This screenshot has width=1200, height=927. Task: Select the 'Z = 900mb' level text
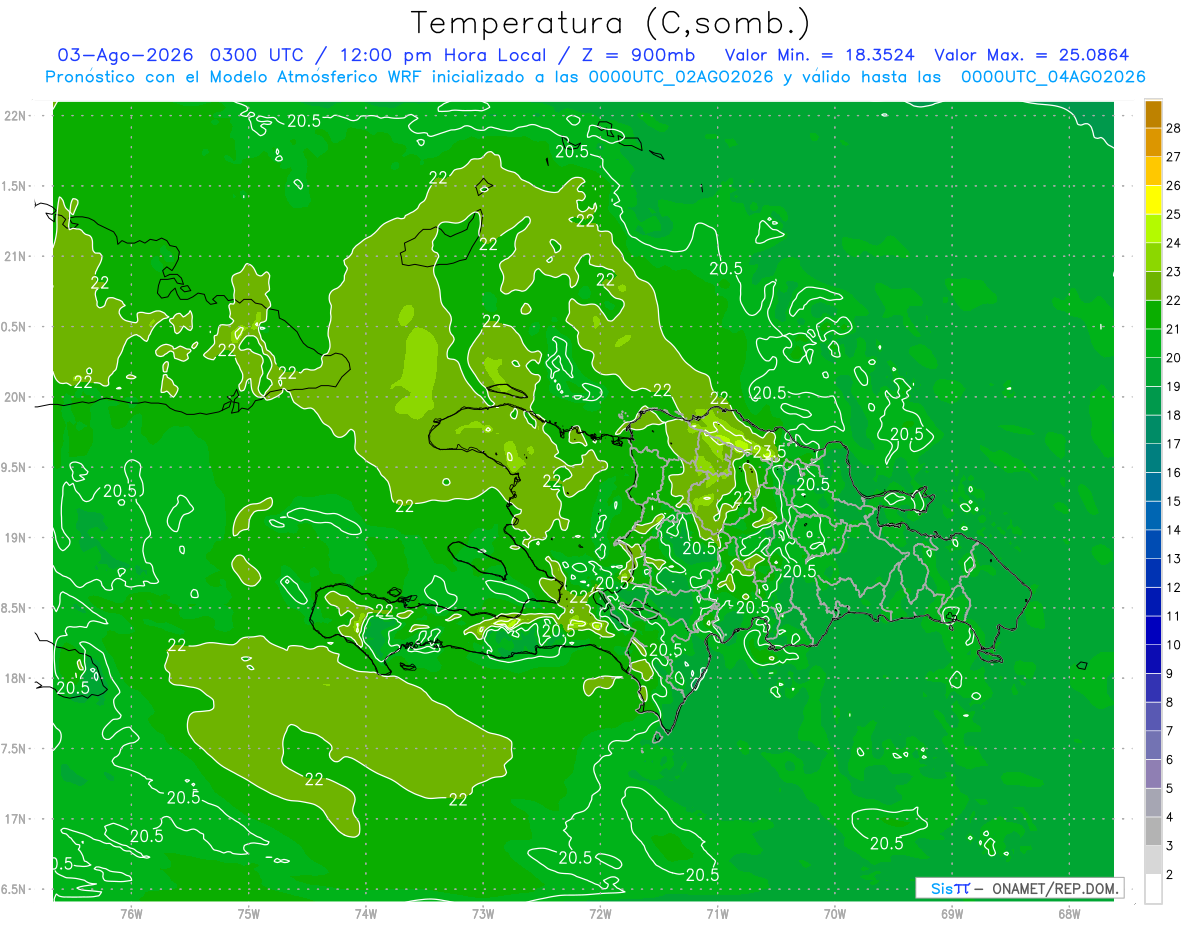click(639, 55)
